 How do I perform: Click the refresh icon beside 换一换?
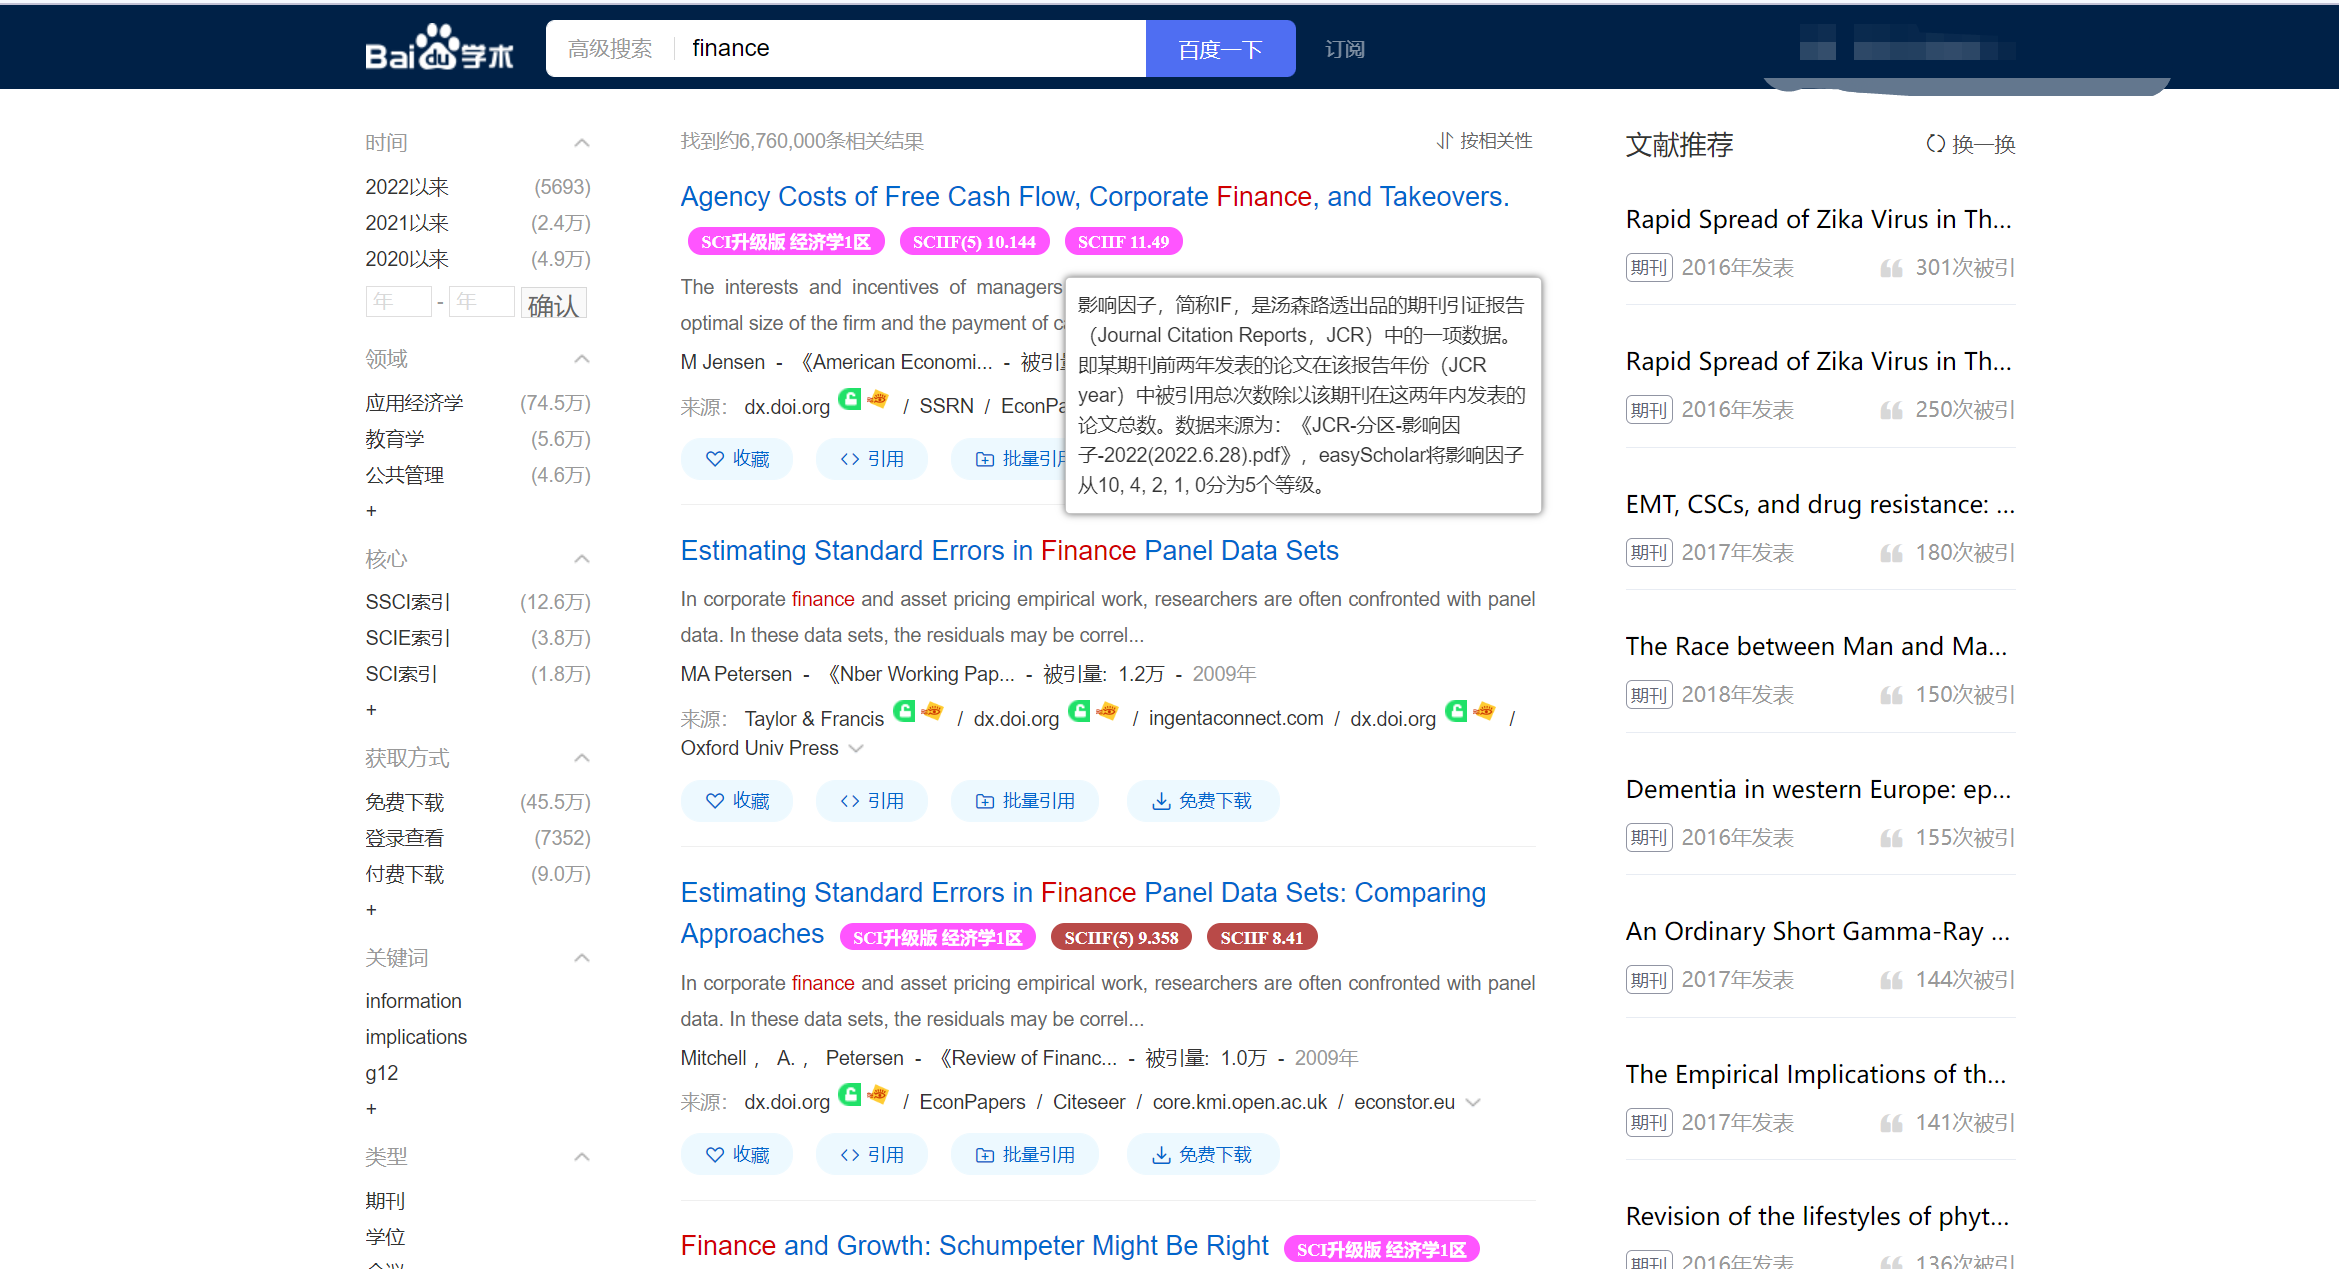(x=1935, y=144)
